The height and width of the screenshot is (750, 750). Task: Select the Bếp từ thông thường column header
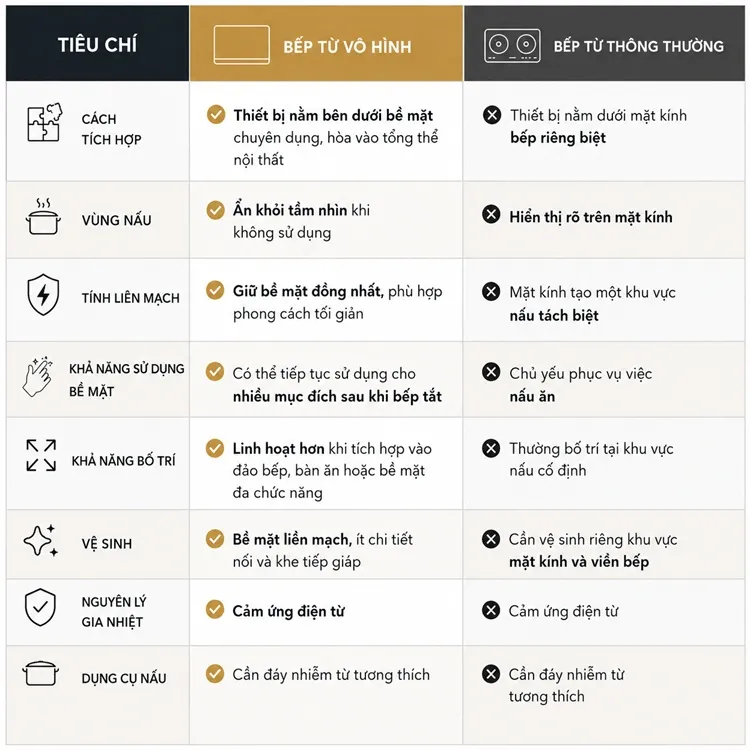pyautogui.click(x=605, y=44)
